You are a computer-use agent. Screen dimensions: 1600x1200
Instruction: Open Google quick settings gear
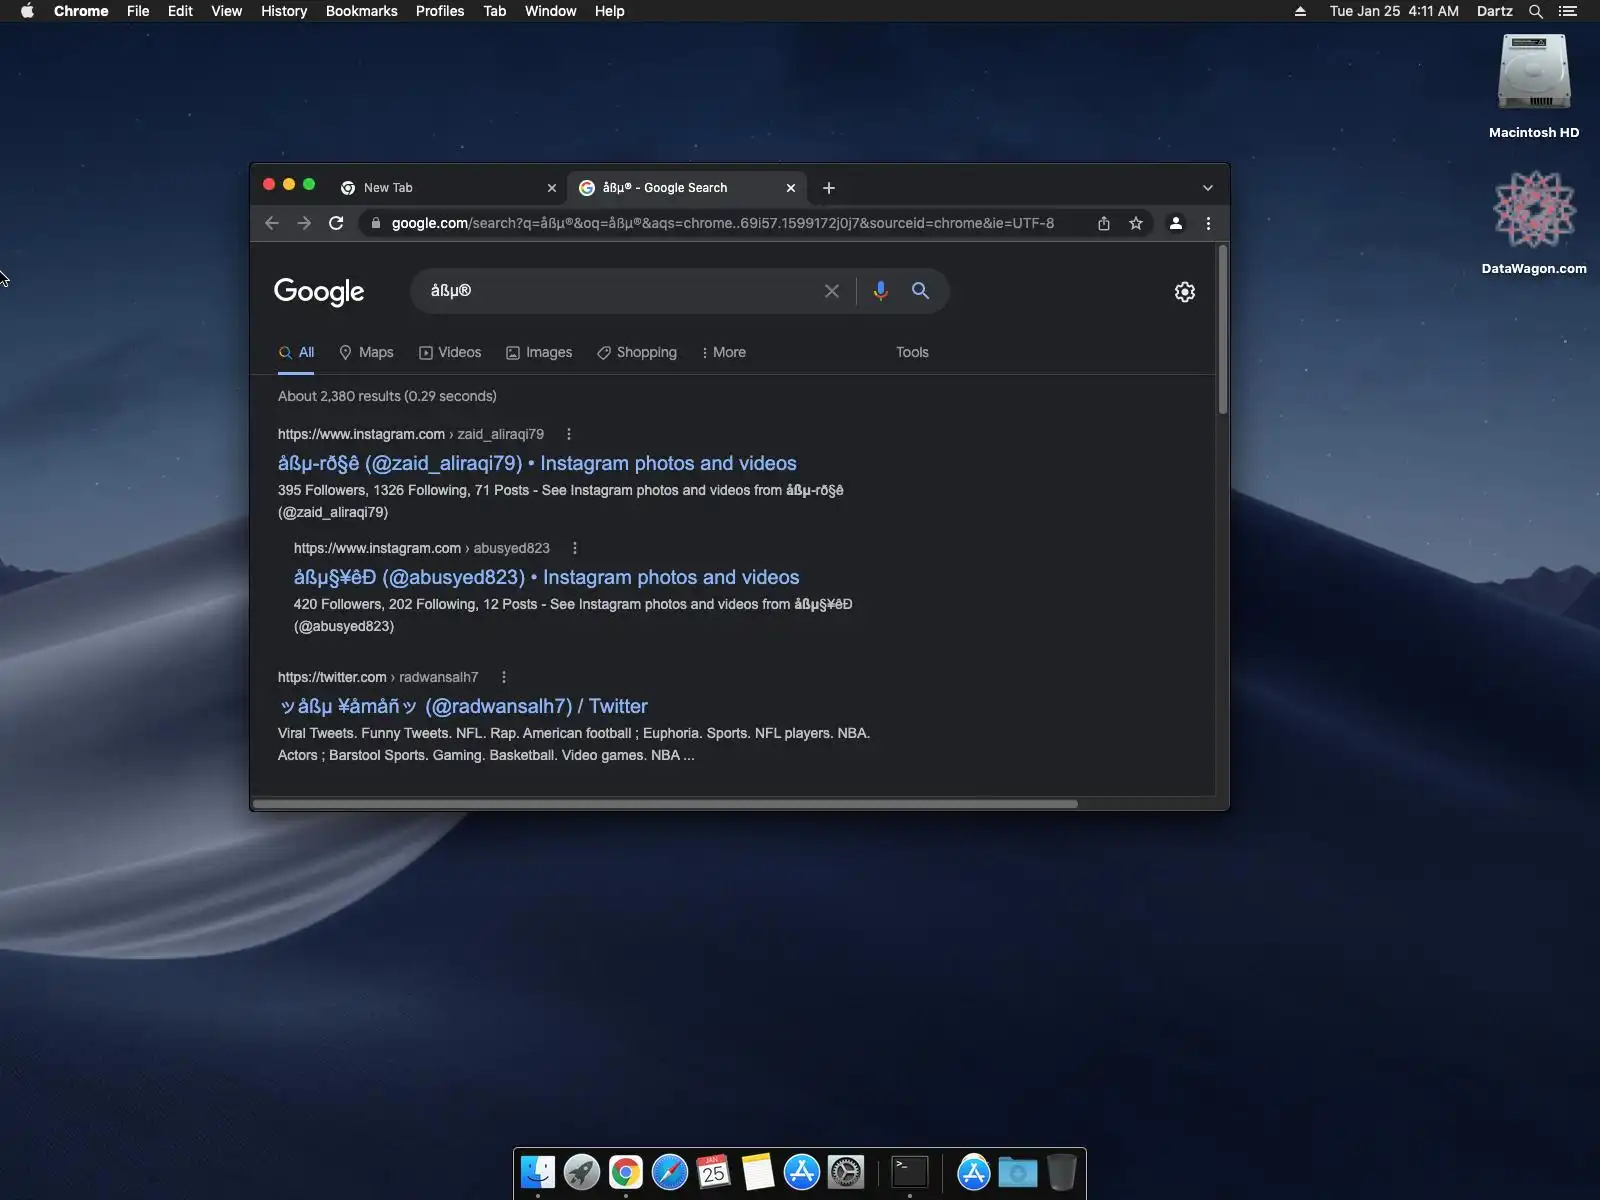(1185, 292)
